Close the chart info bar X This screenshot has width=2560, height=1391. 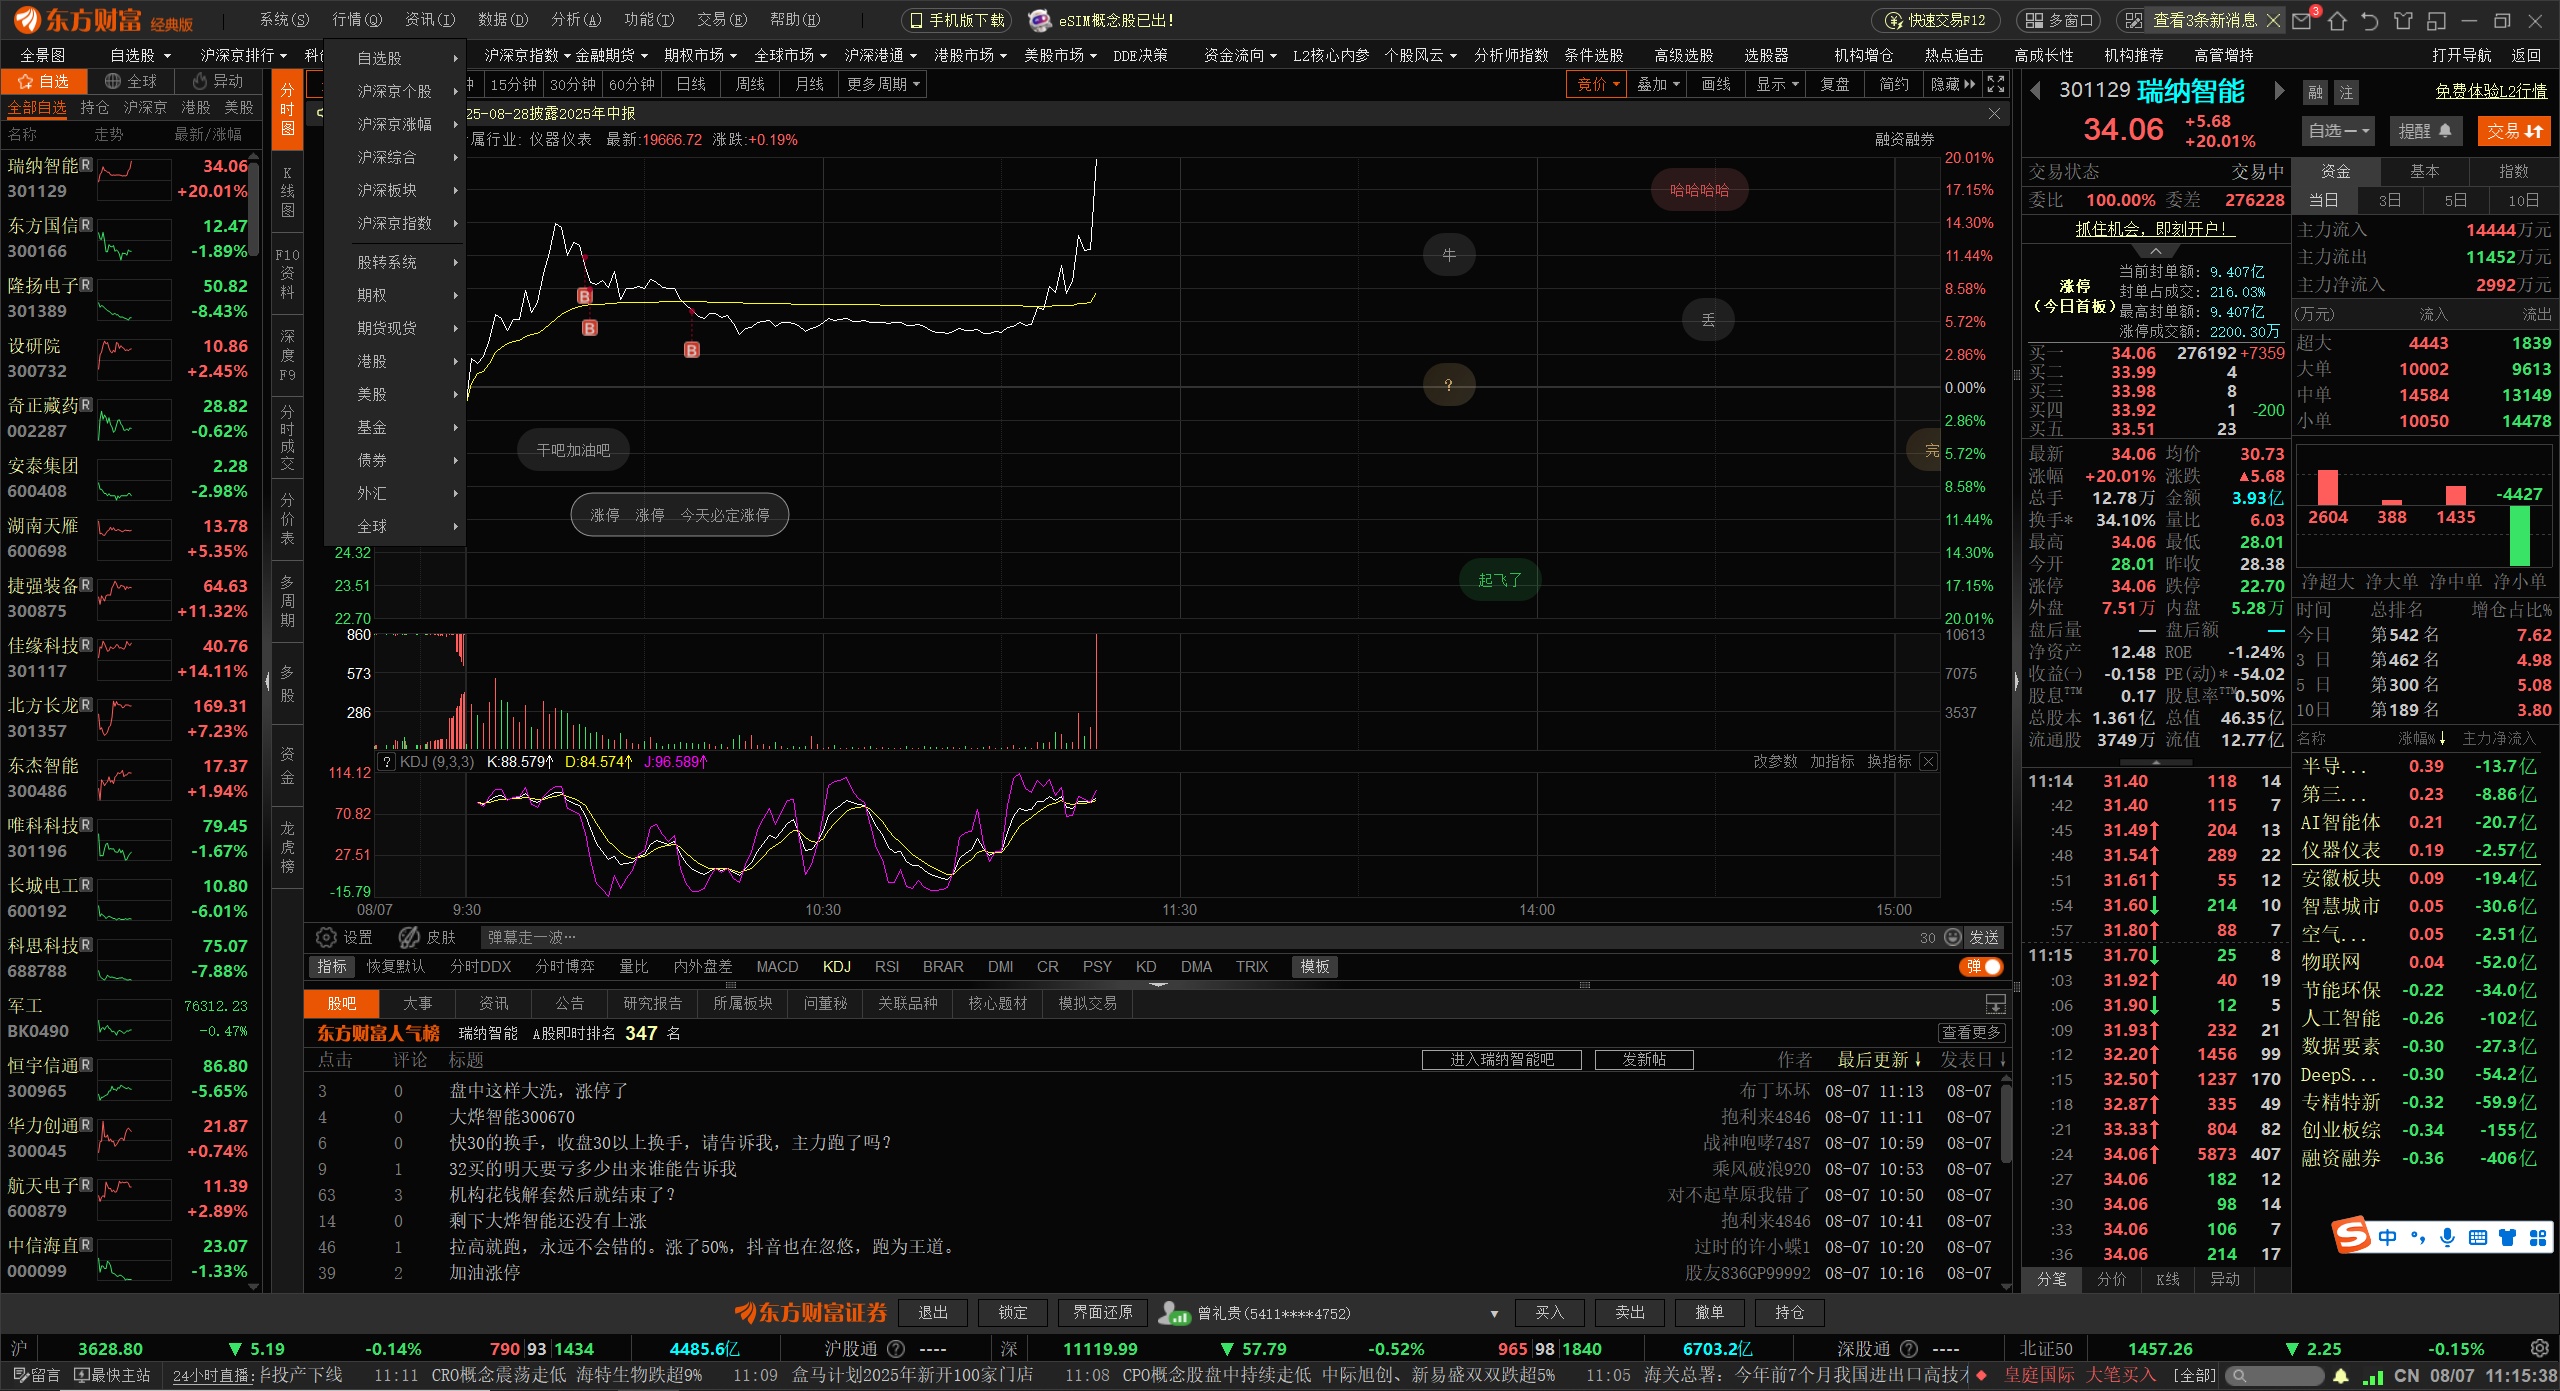tap(1994, 114)
